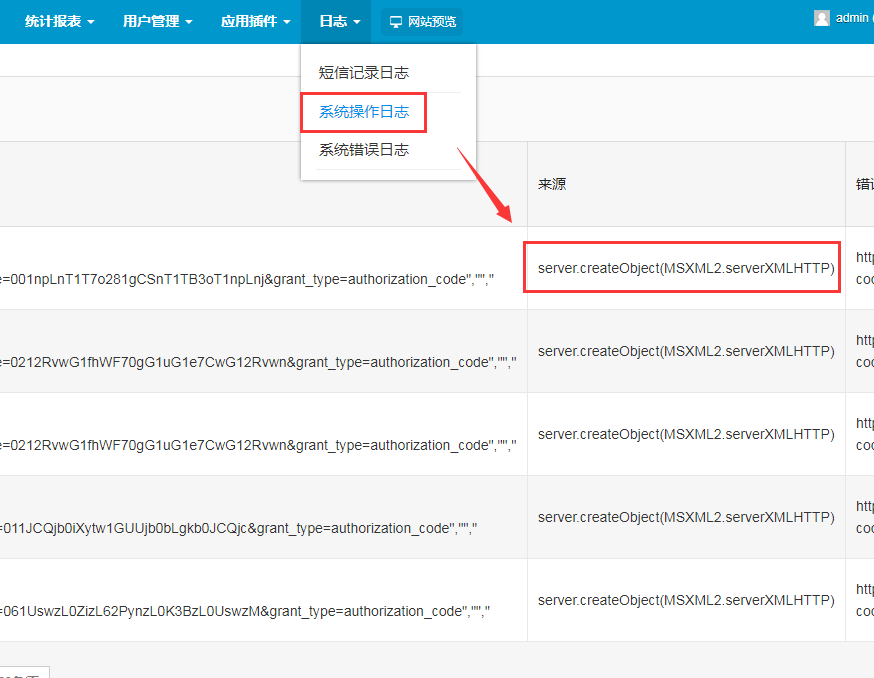Click the cut-off 错 column header
874x678 pixels.
click(x=863, y=185)
